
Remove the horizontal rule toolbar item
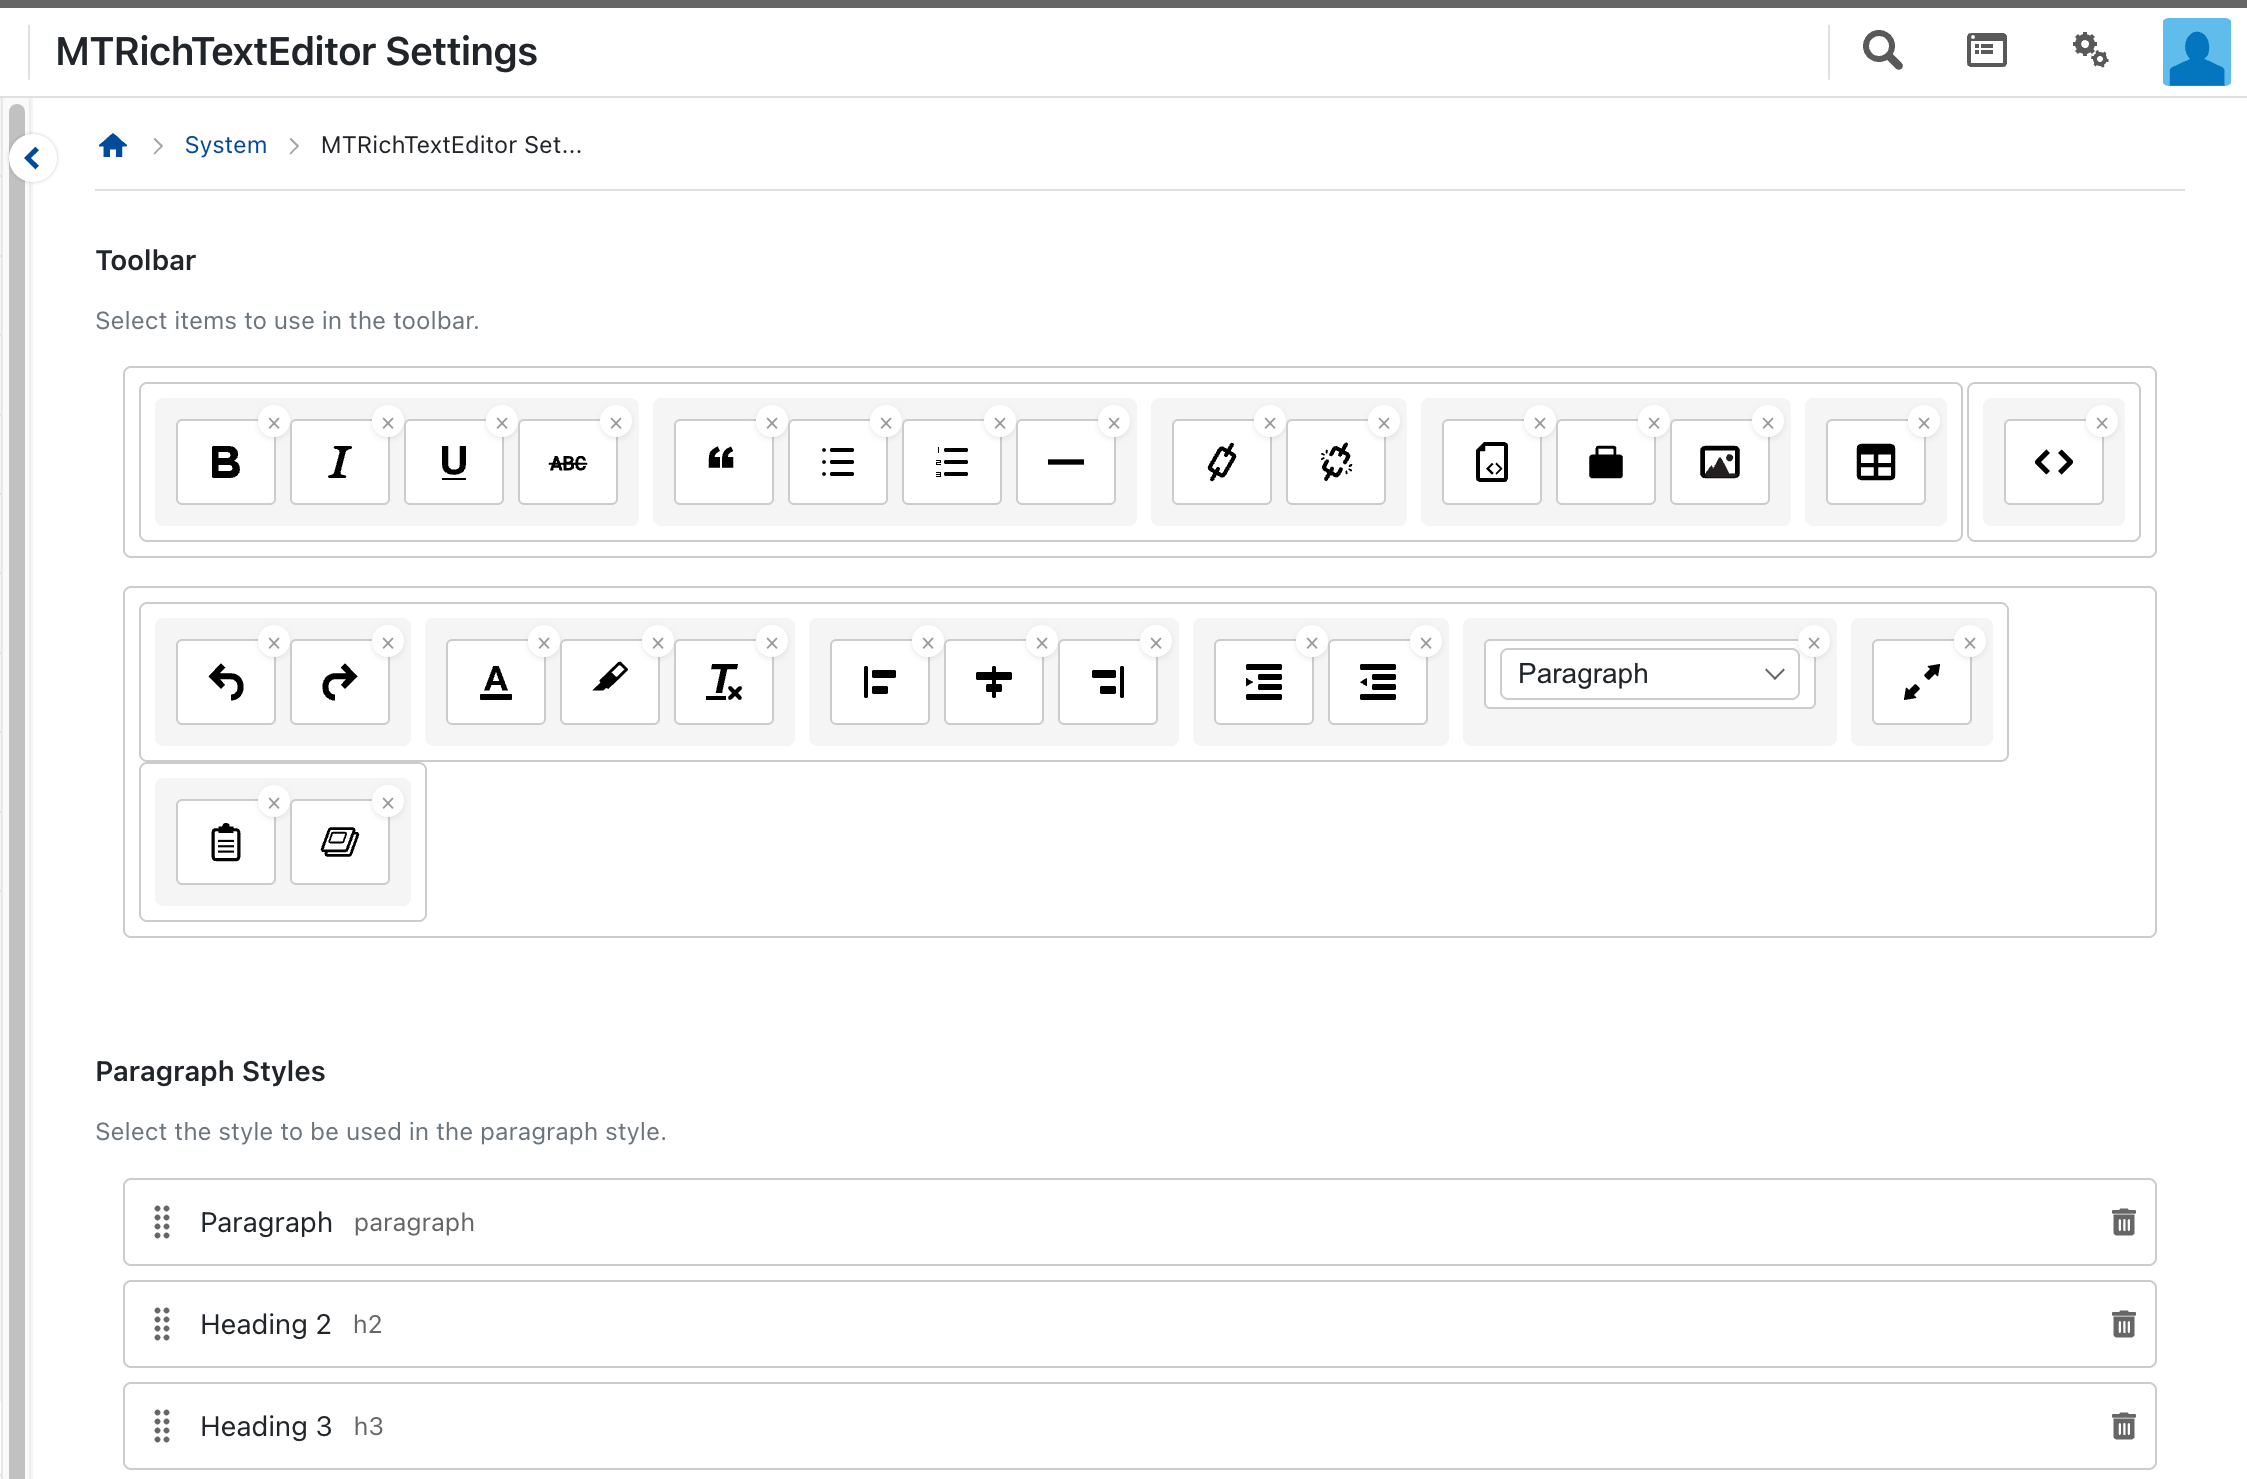point(1114,423)
